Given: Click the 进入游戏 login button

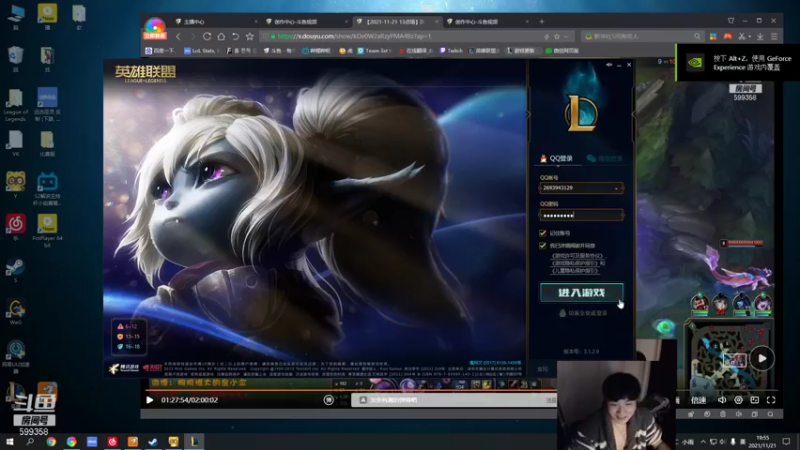Looking at the screenshot, I should pyautogui.click(x=582, y=292).
